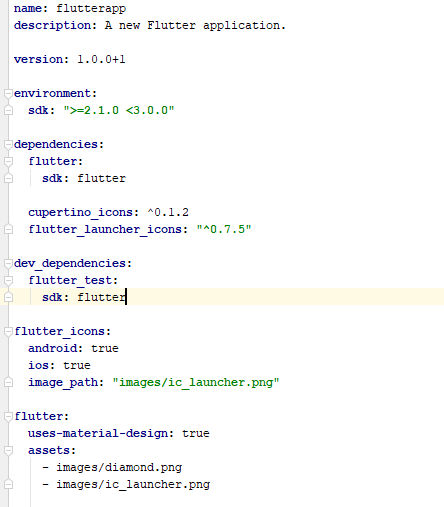Click the sdk constraint ">=2.1.0 <3.0.0"
Viewport: 444px width, 507px height.
(x=119, y=110)
